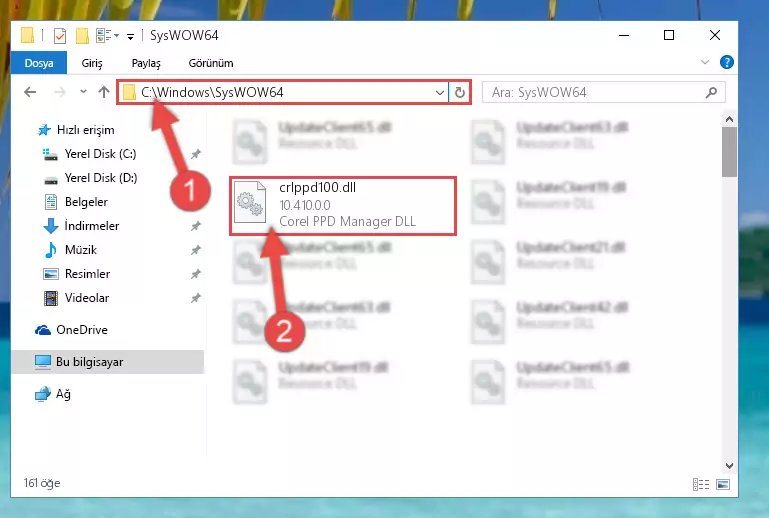
Task: Click the New folder quick access icon
Action: click(x=82, y=35)
